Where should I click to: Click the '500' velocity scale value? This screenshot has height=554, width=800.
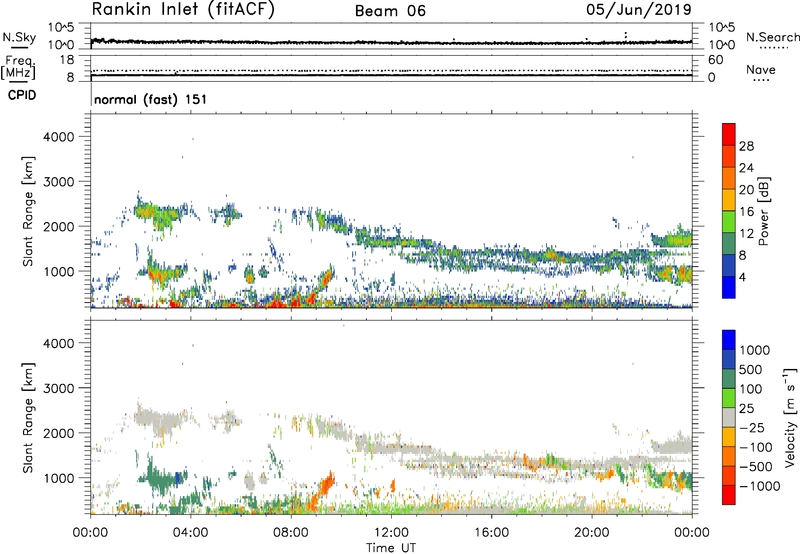tap(751, 369)
